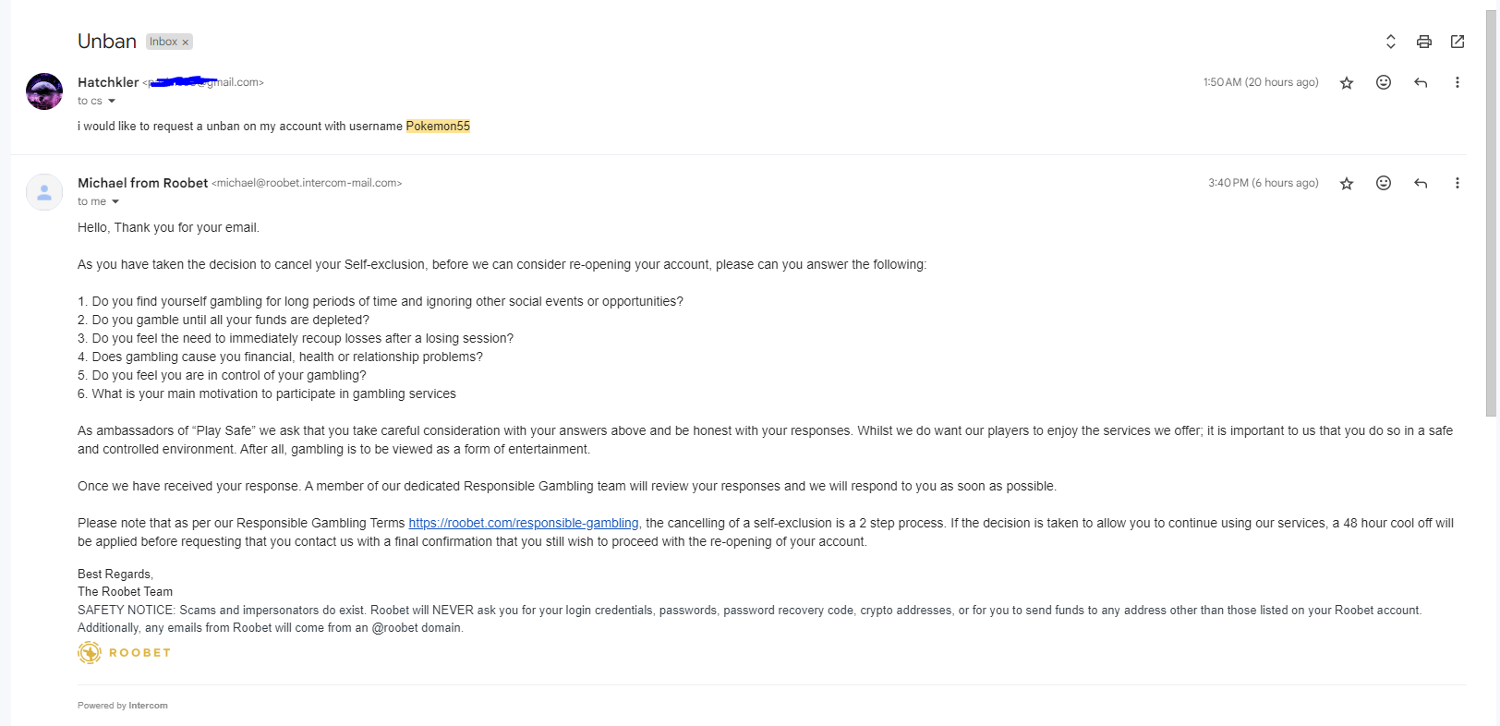Open email in new window
1500x726 pixels.
1457,41
